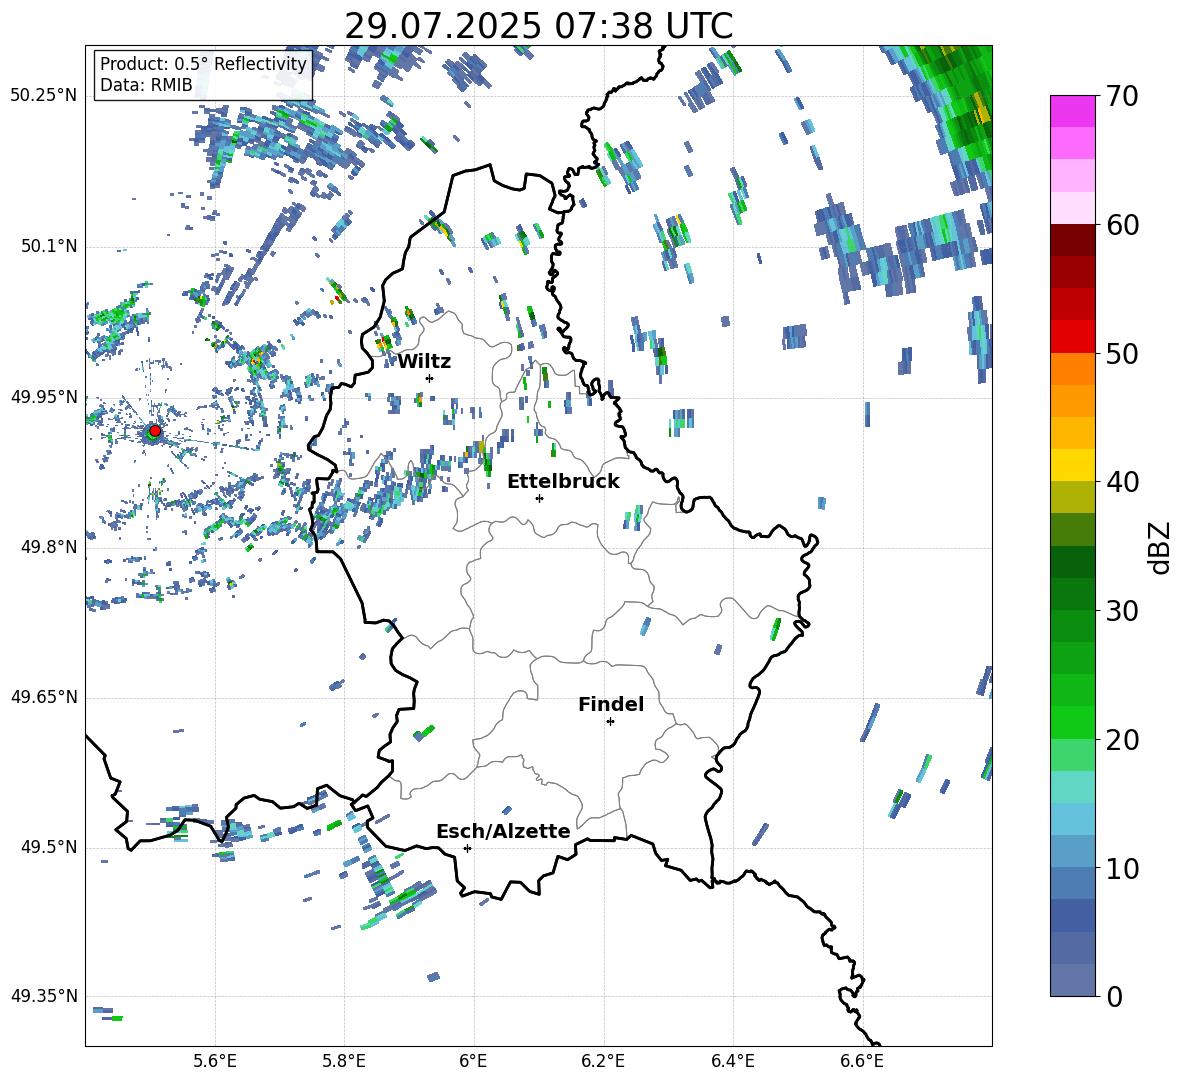Pick the magenta swatch atop the colorbar
Image resolution: width=1184 pixels, height=1081 pixels.
[x=1072, y=112]
